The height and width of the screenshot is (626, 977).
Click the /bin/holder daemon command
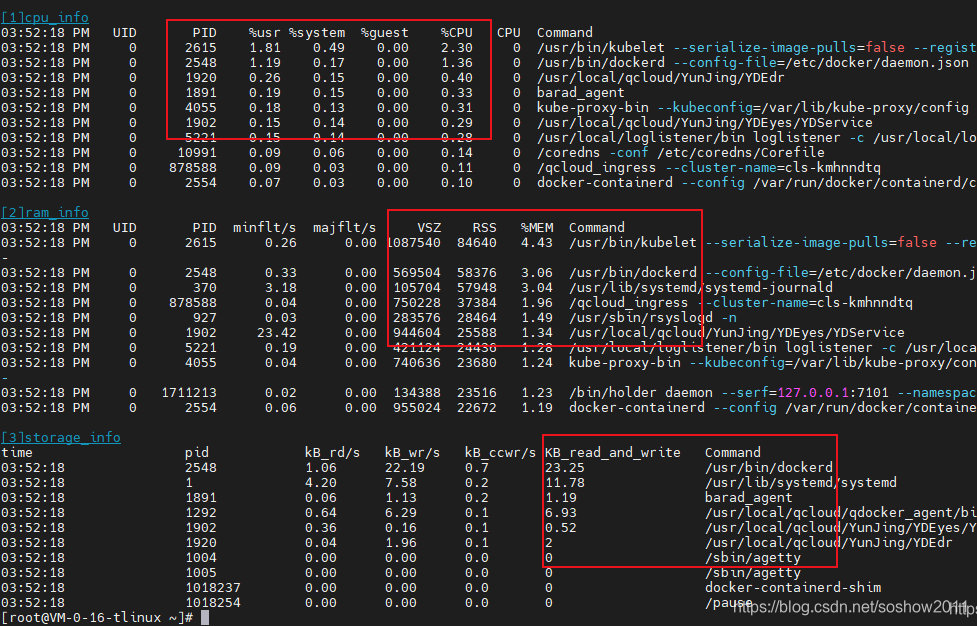point(641,392)
